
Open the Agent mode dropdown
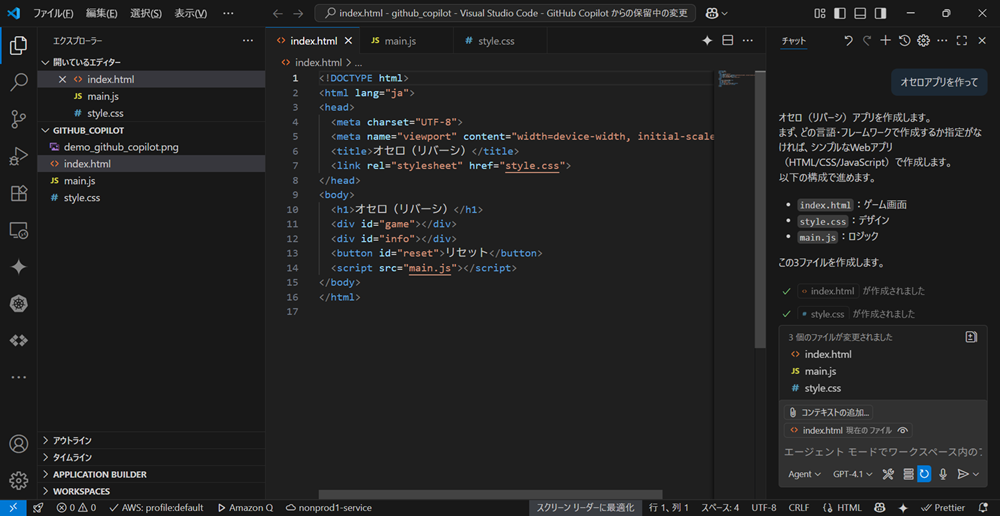pos(804,474)
